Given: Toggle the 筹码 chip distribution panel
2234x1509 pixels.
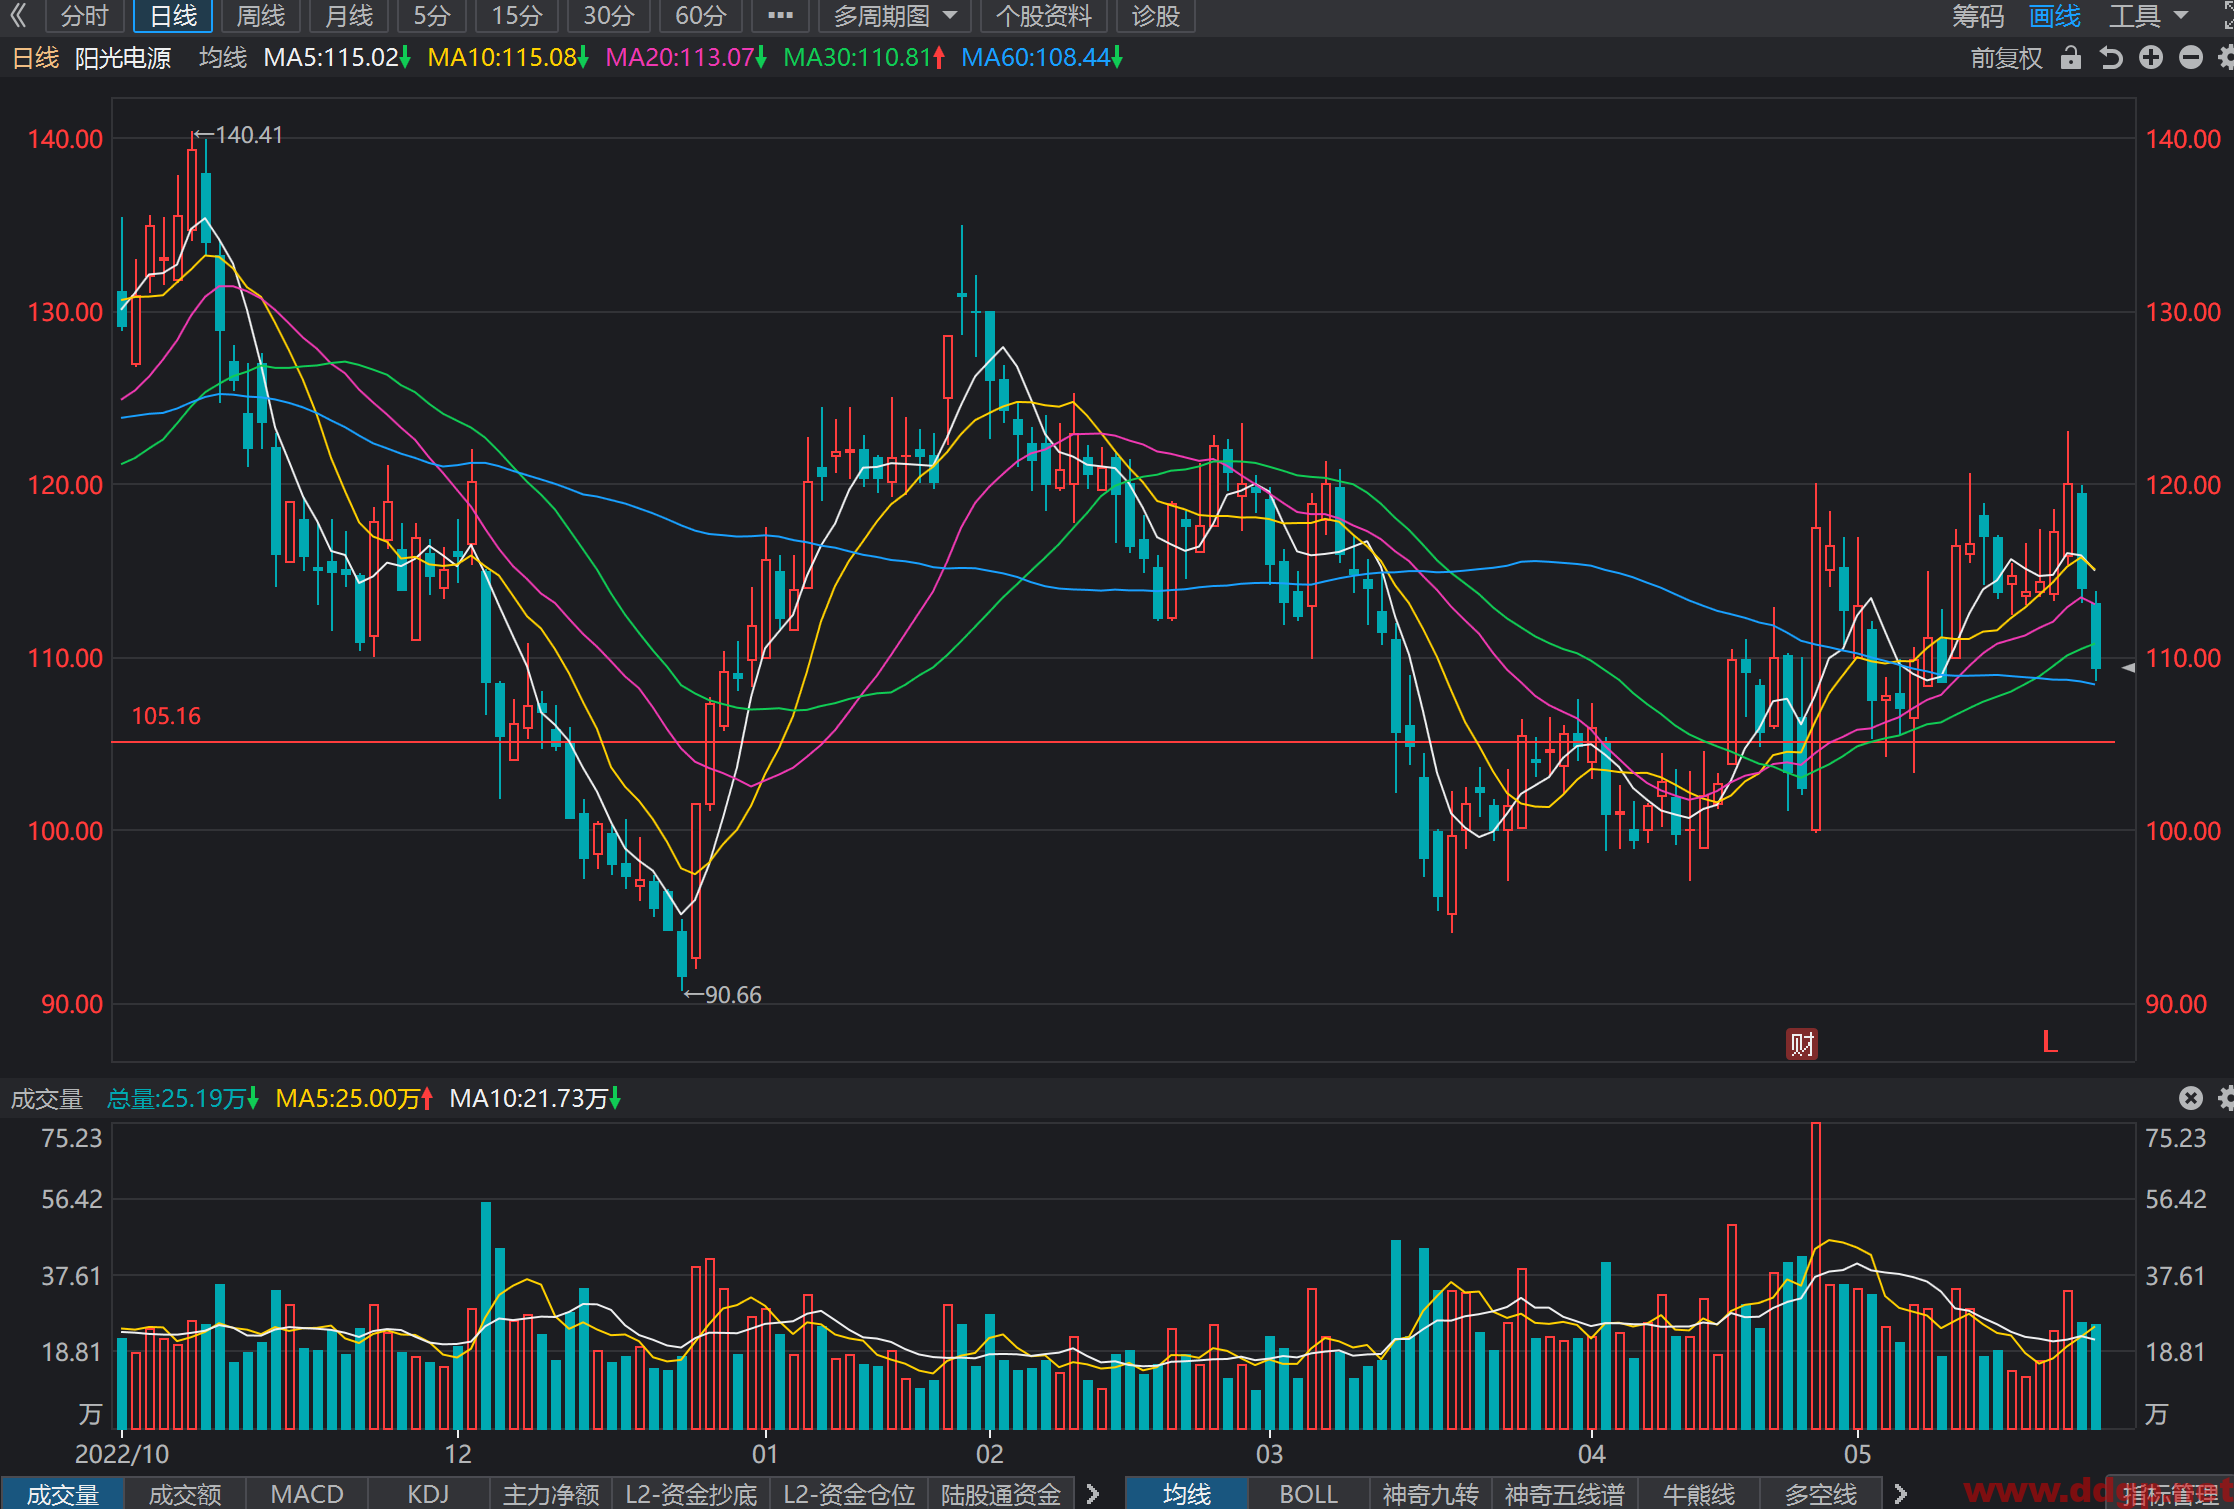Looking at the screenshot, I should tap(1978, 16).
